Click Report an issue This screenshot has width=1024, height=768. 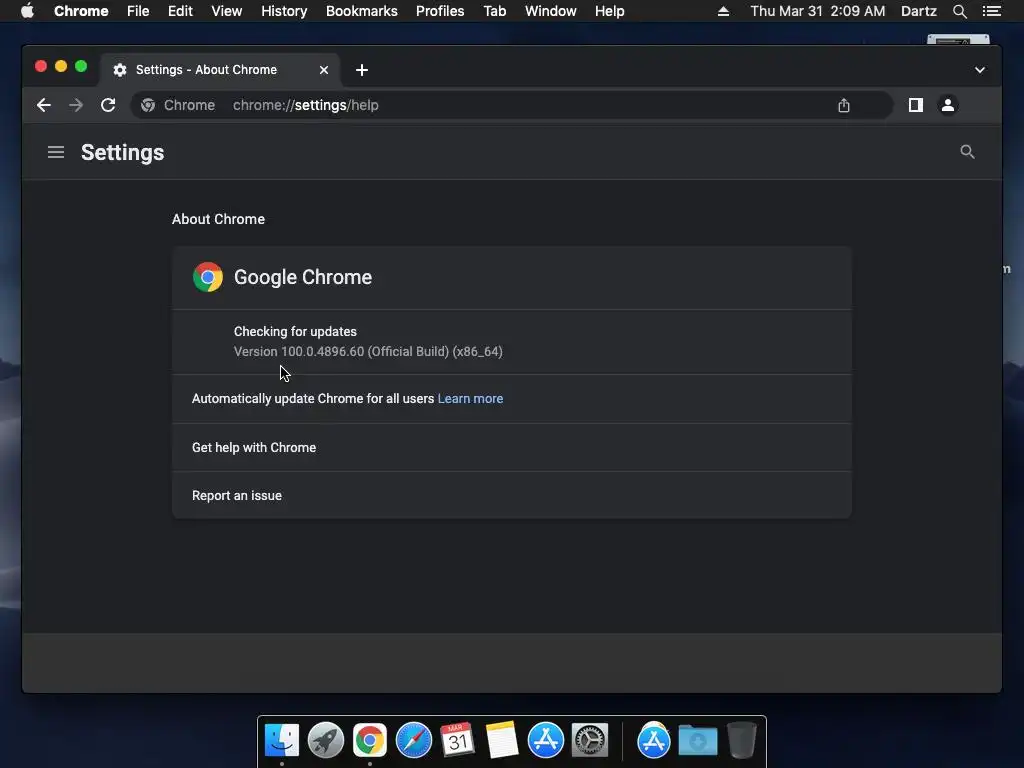point(511,496)
